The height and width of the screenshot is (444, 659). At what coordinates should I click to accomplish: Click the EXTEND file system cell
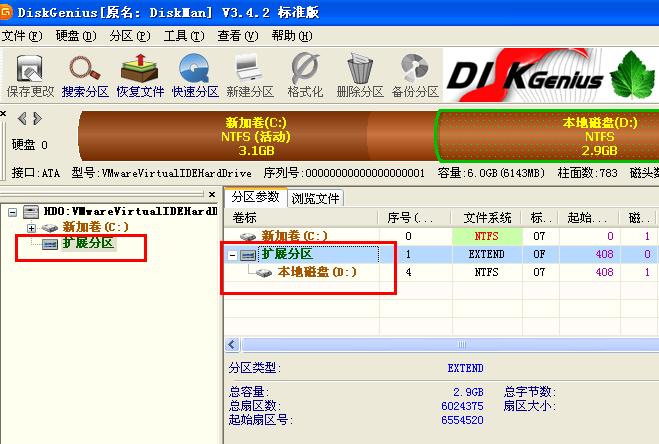pyautogui.click(x=487, y=254)
